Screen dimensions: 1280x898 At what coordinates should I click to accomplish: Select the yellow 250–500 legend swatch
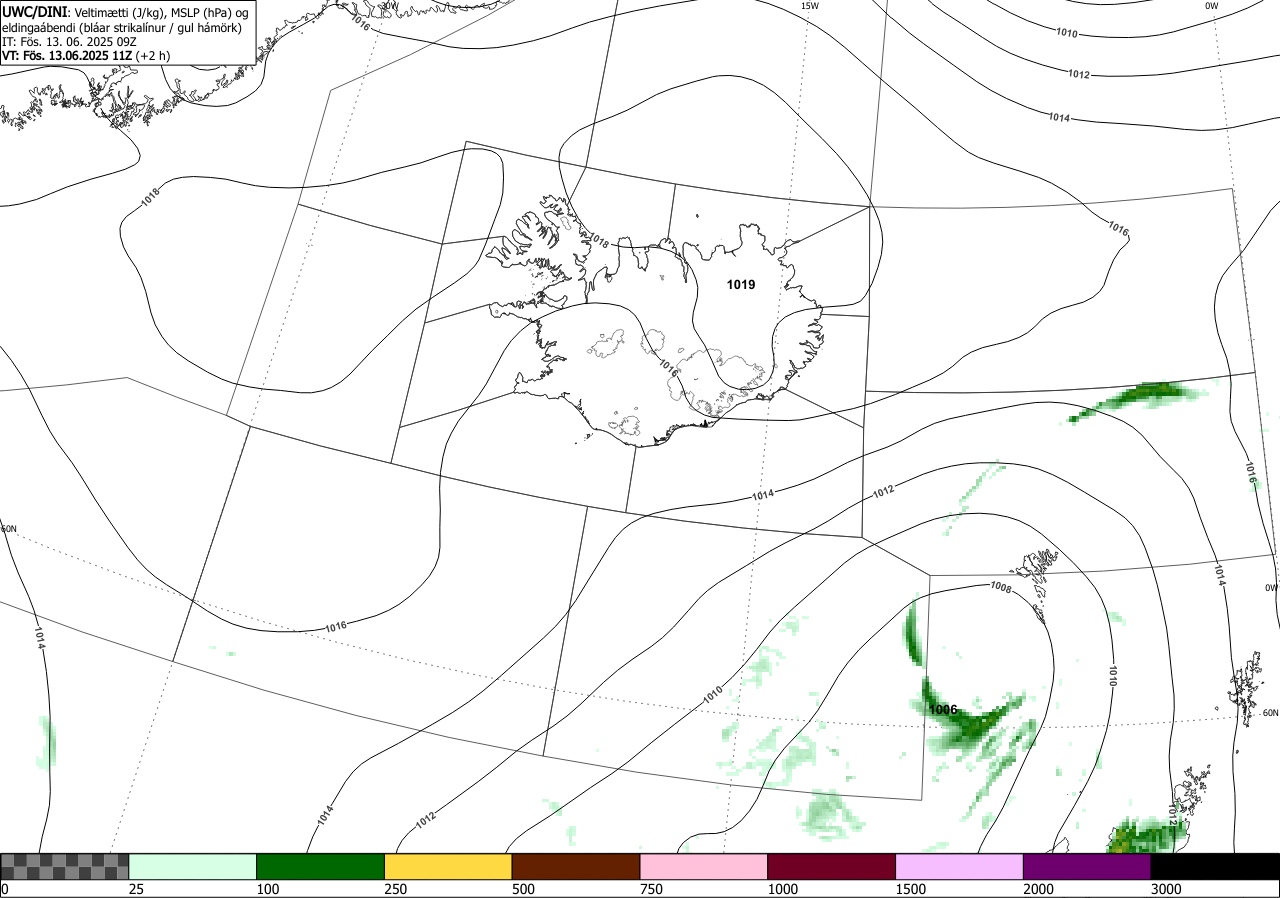pyautogui.click(x=448, y=866)
